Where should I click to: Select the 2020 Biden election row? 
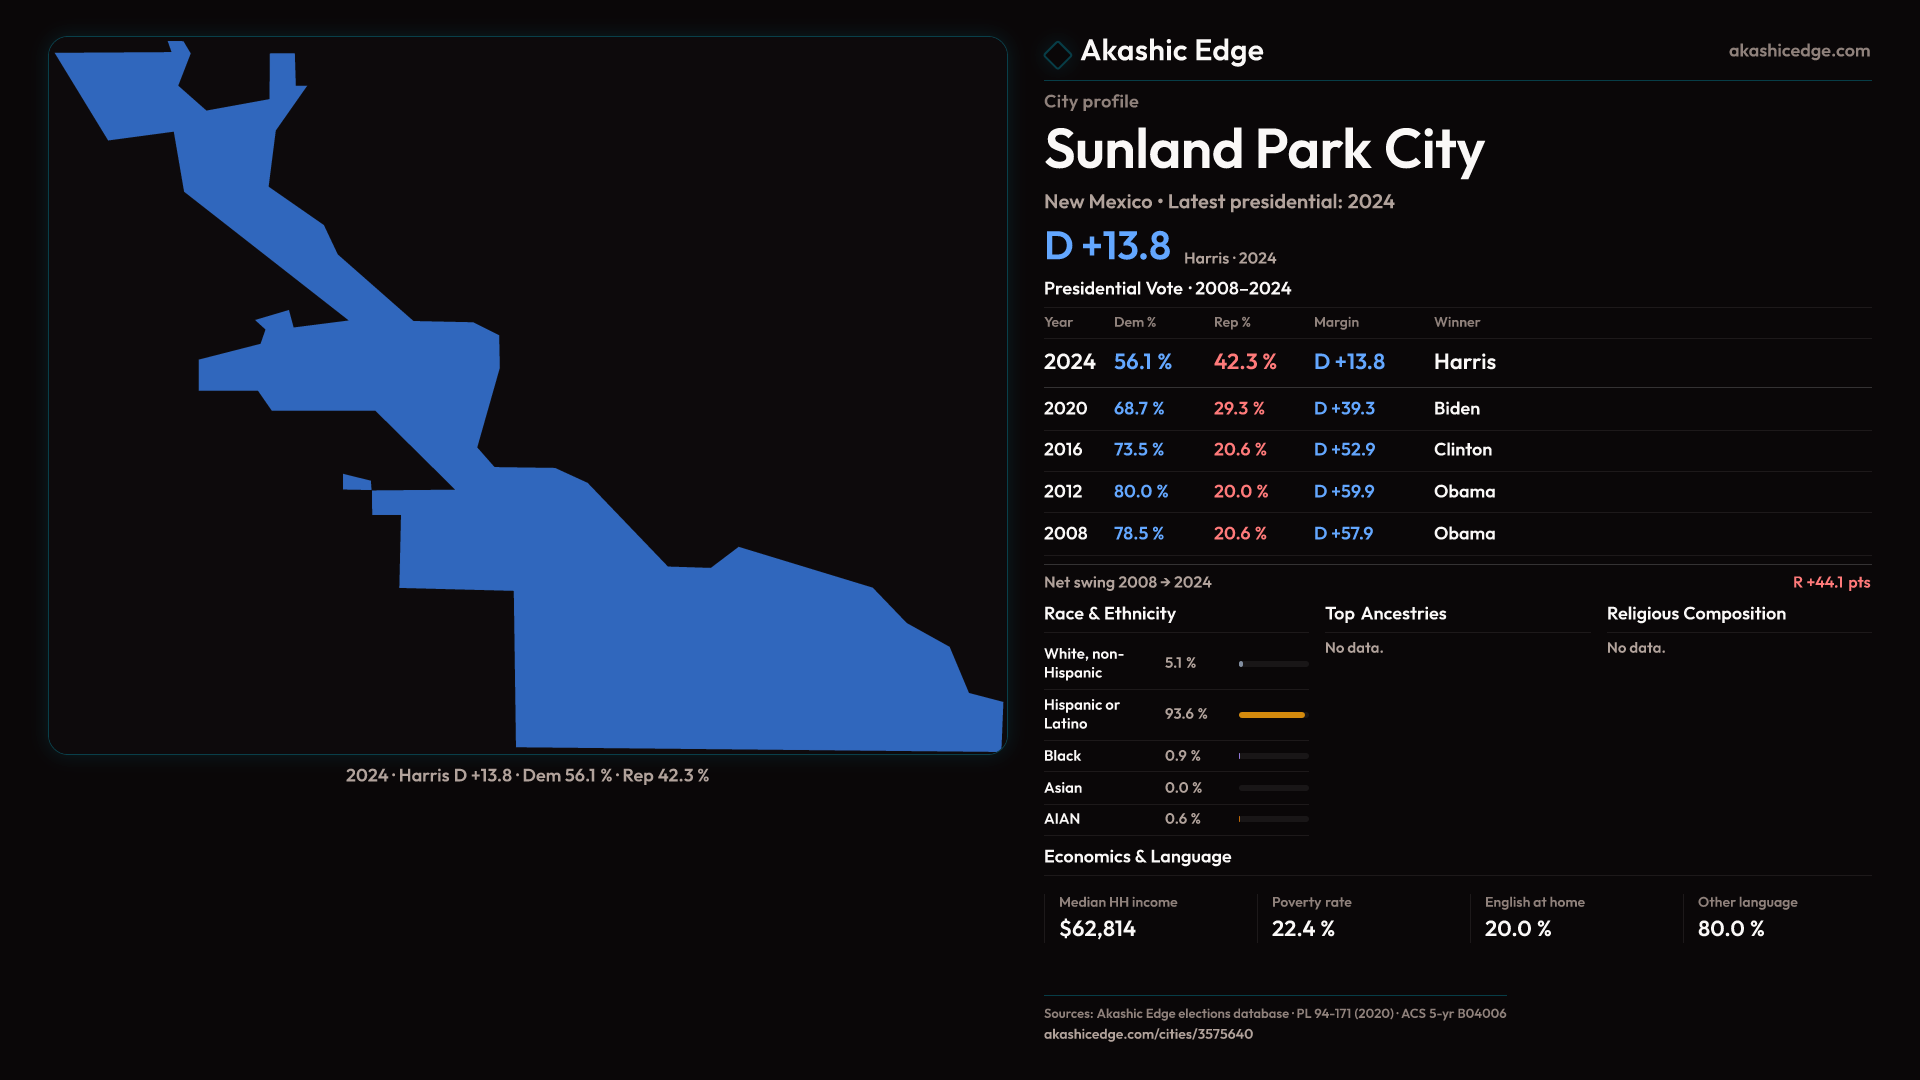coord(1456,409)
